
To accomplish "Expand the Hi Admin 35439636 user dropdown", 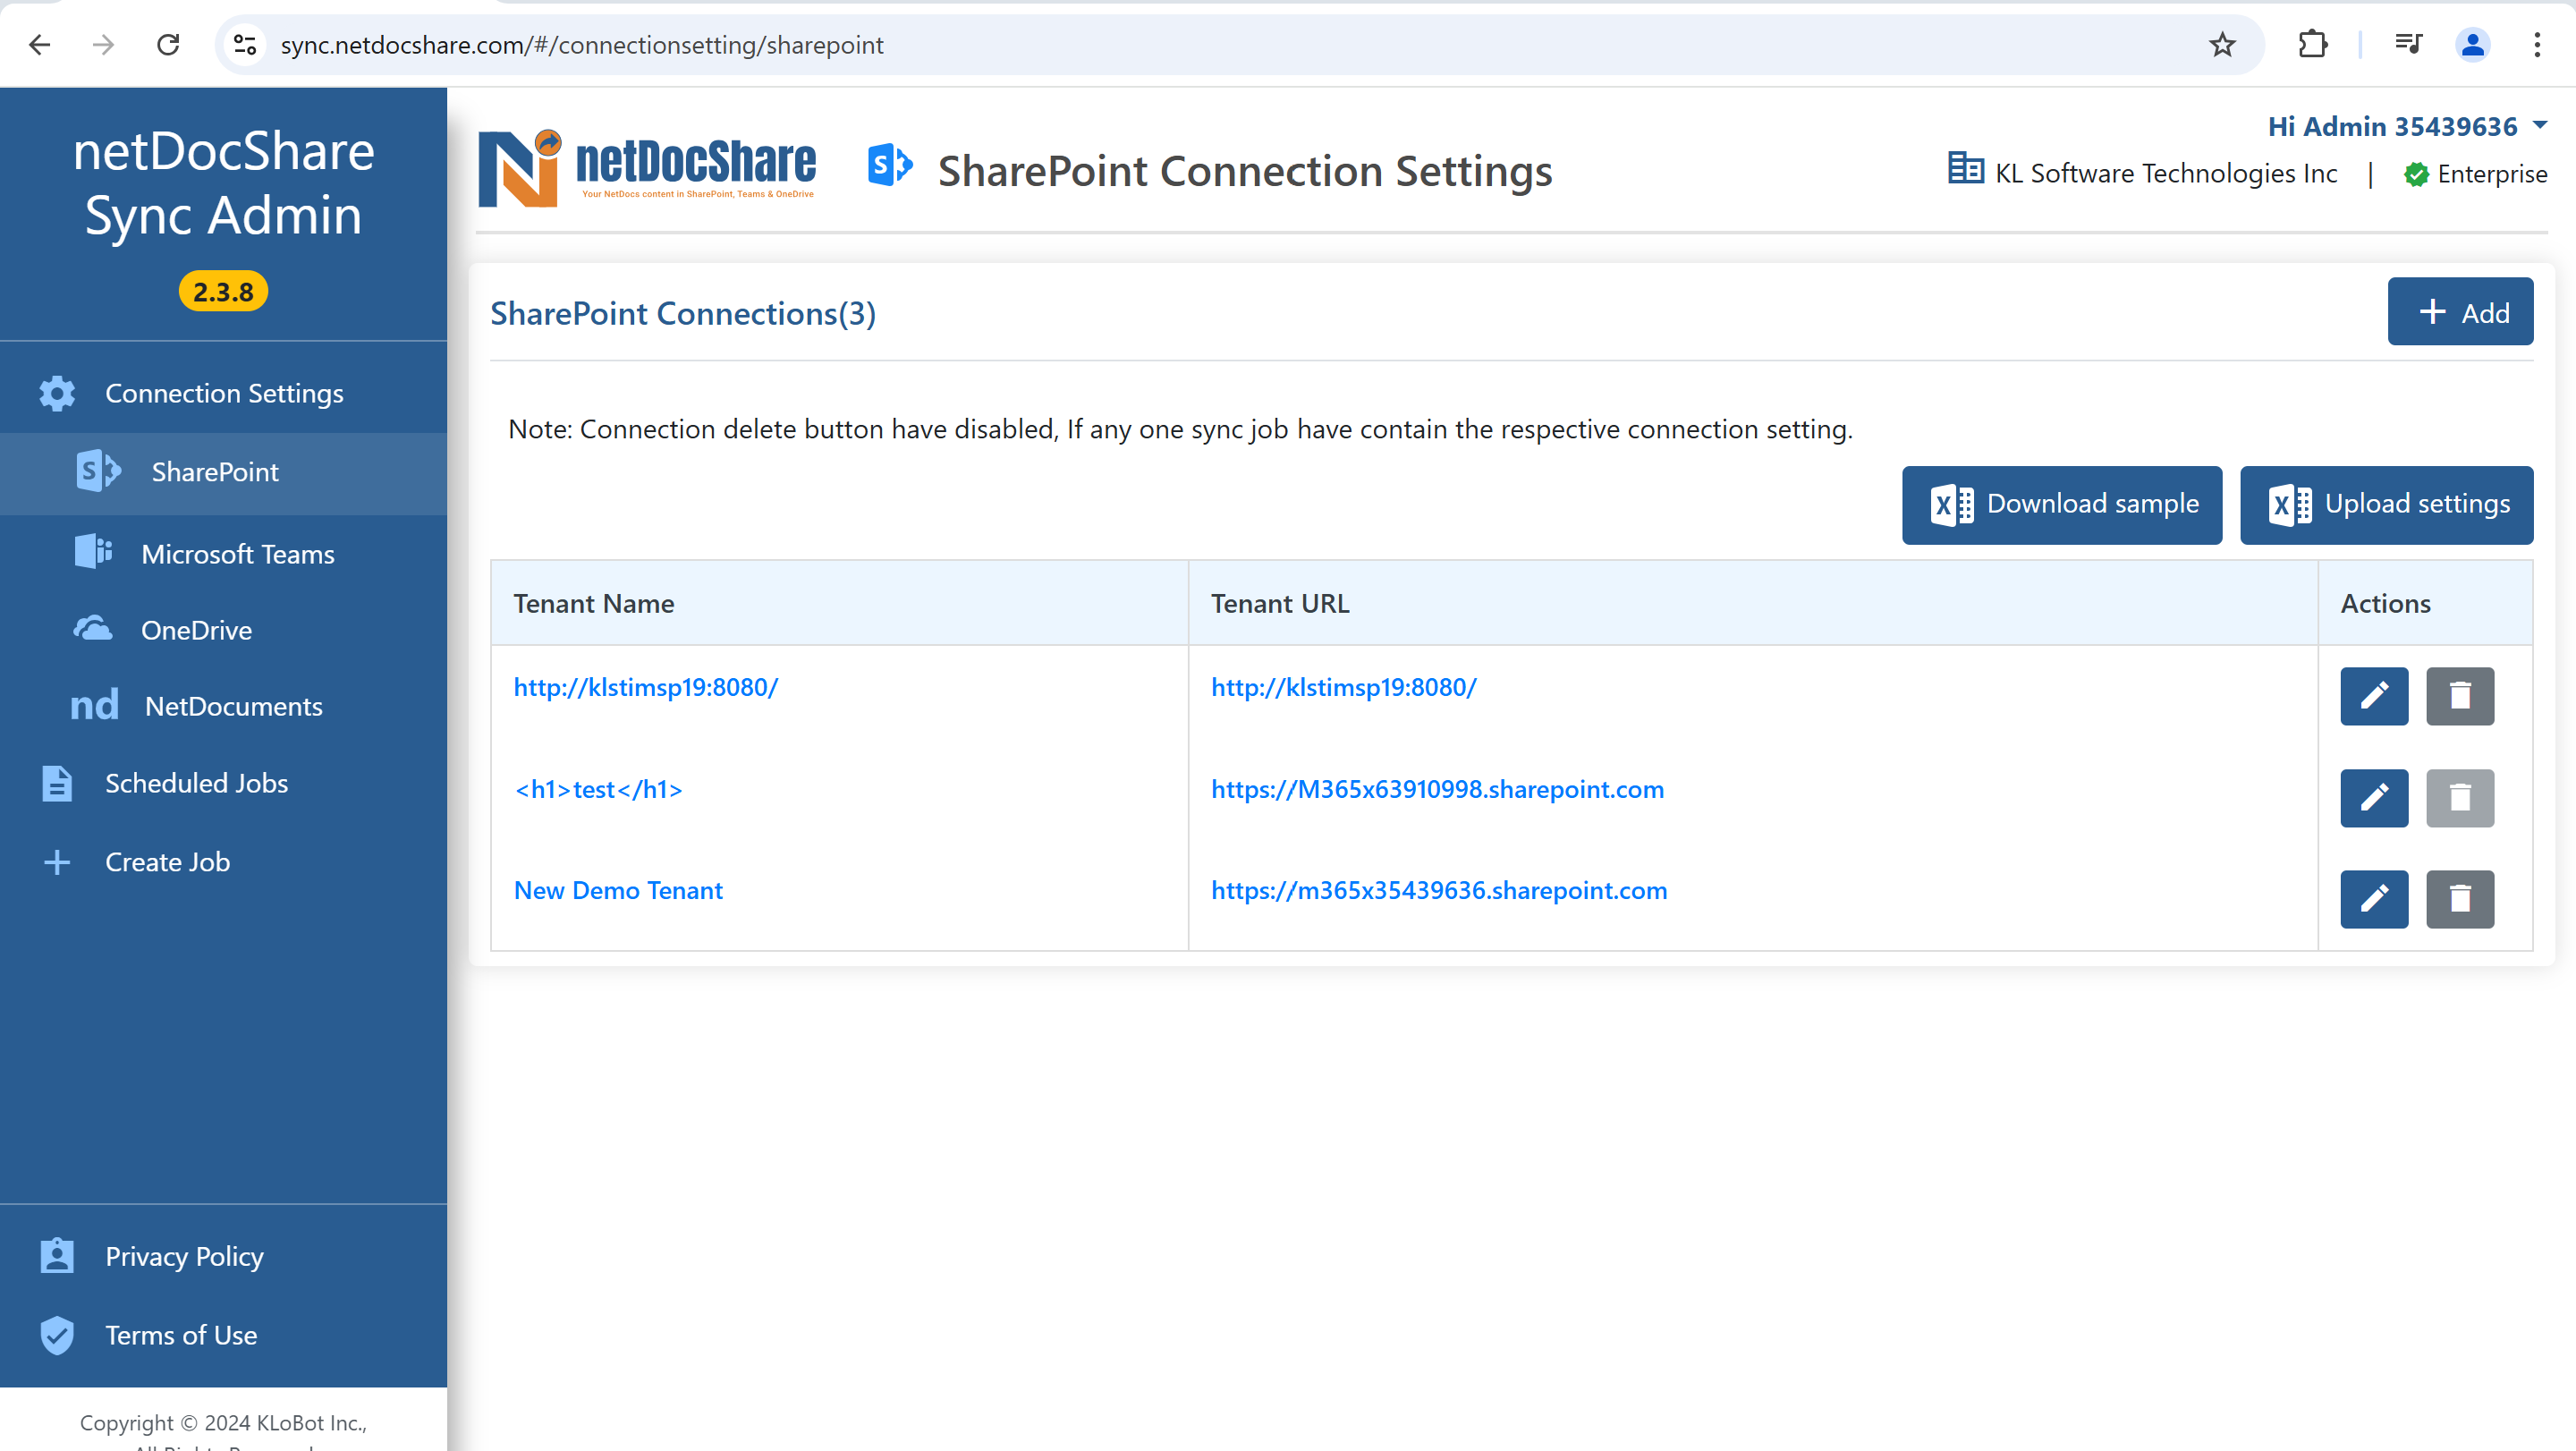I will point(2407,126).
